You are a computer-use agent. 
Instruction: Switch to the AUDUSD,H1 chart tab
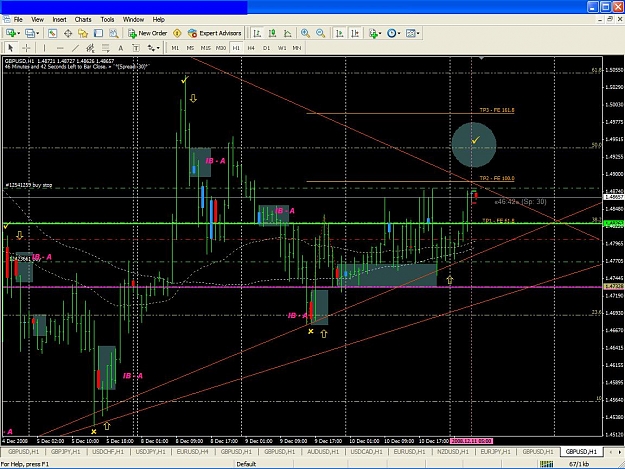coord(323,452)
